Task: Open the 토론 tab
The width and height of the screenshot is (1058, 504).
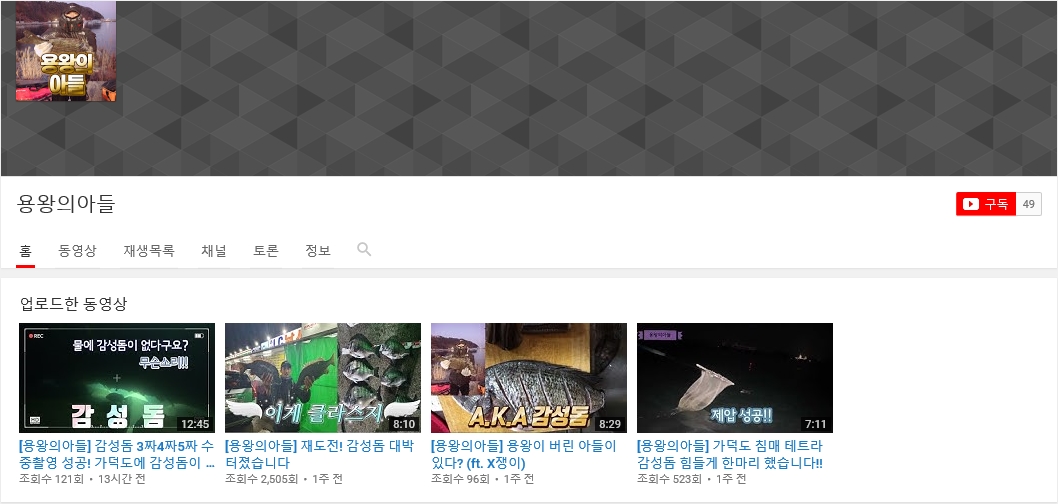Action: [266, 250]
